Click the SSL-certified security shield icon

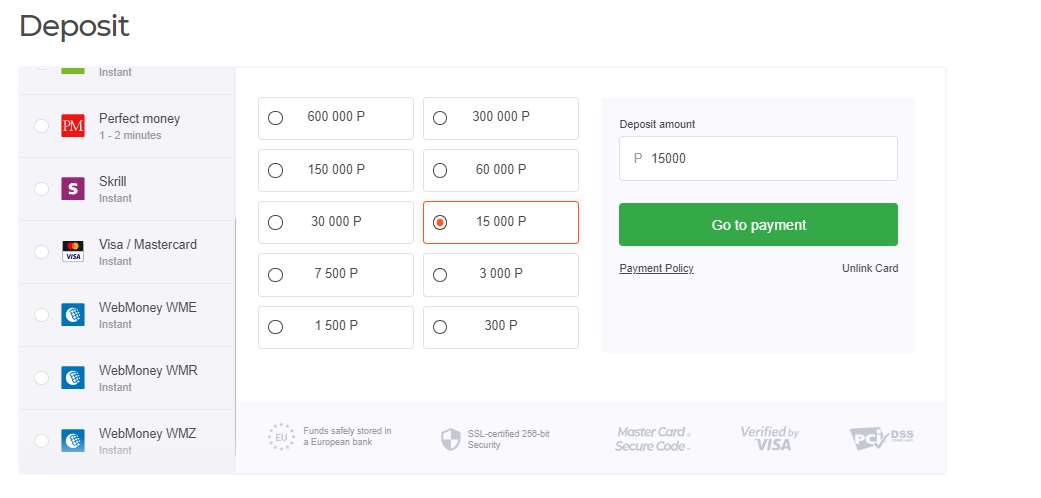[451, 438]
